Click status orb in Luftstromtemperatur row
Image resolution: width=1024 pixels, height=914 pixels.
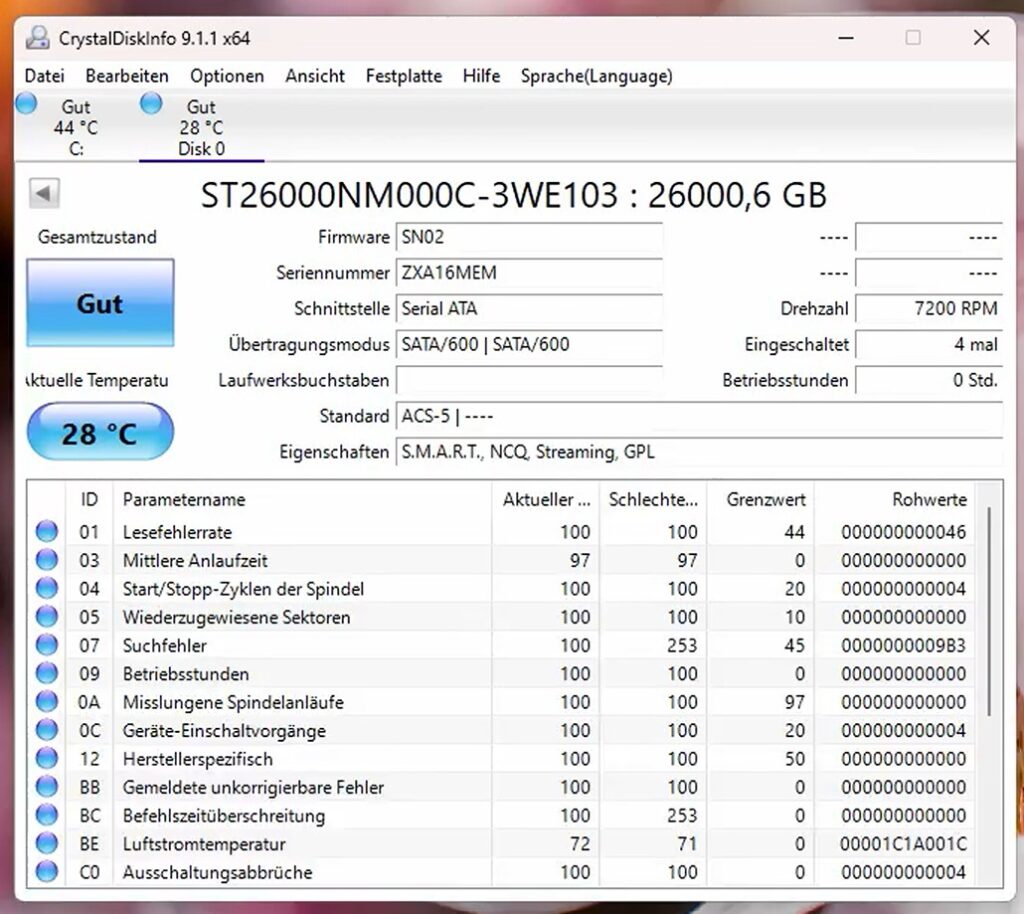coord(46,843)
